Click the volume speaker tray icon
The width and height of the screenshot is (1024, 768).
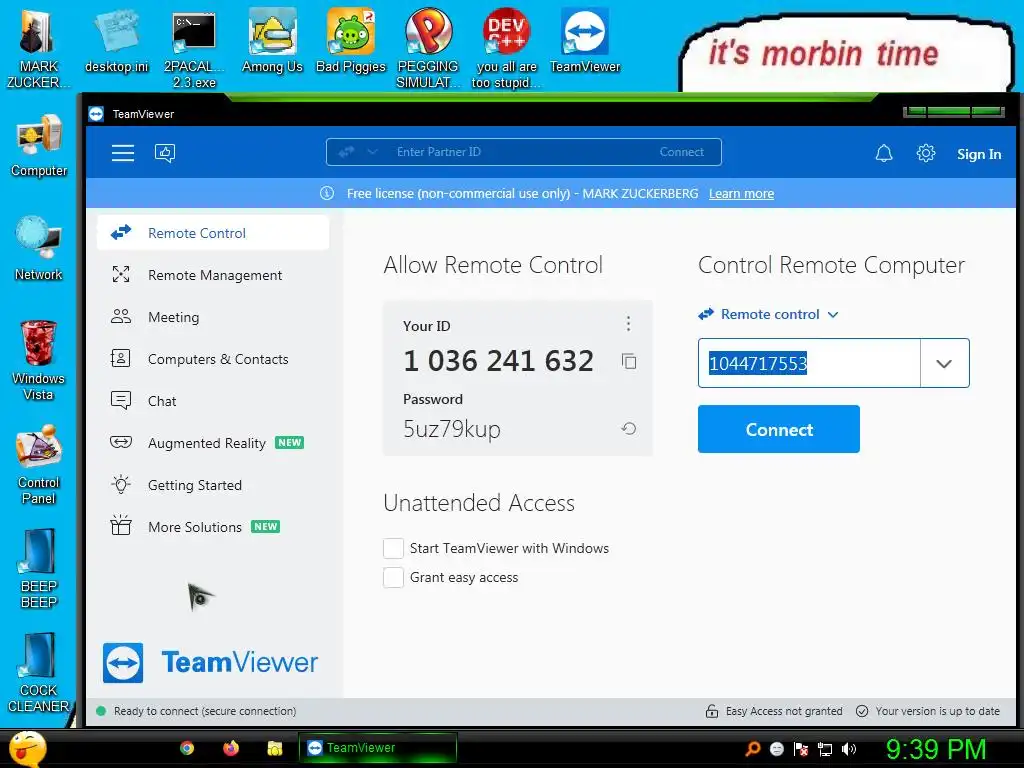click(x=849, y=749)
